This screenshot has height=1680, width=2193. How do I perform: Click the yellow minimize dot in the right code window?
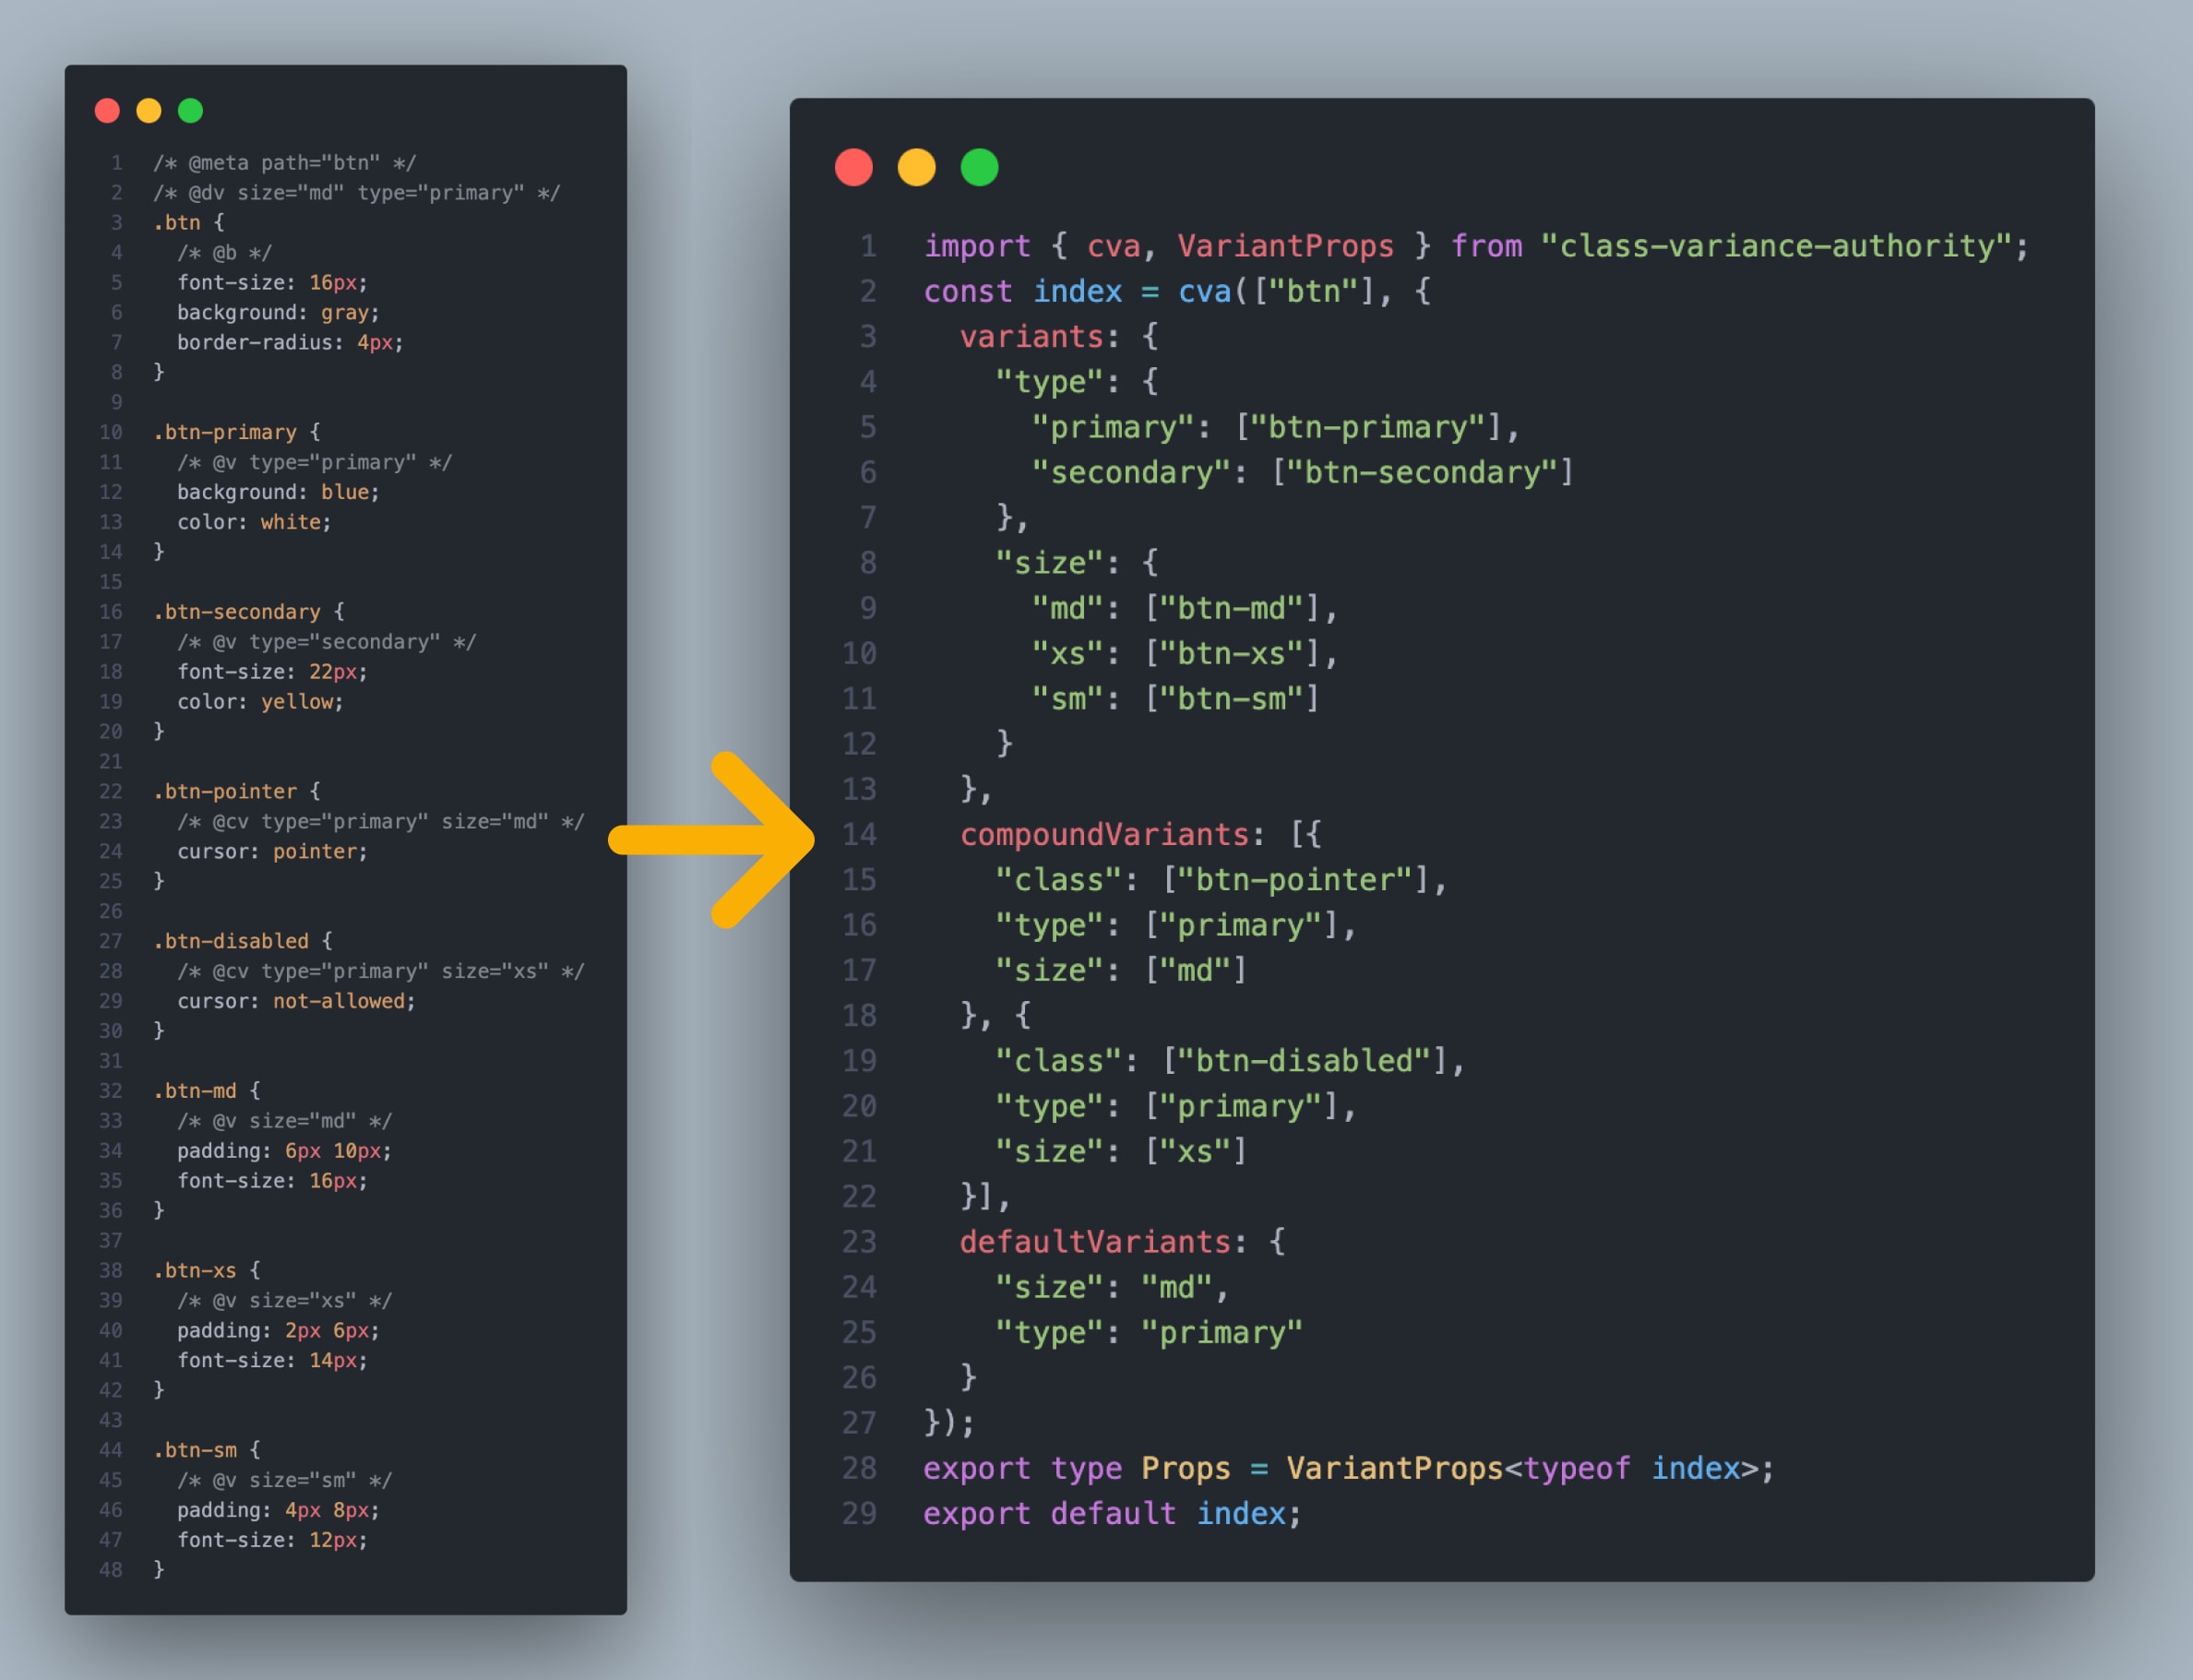coord(917,167)
